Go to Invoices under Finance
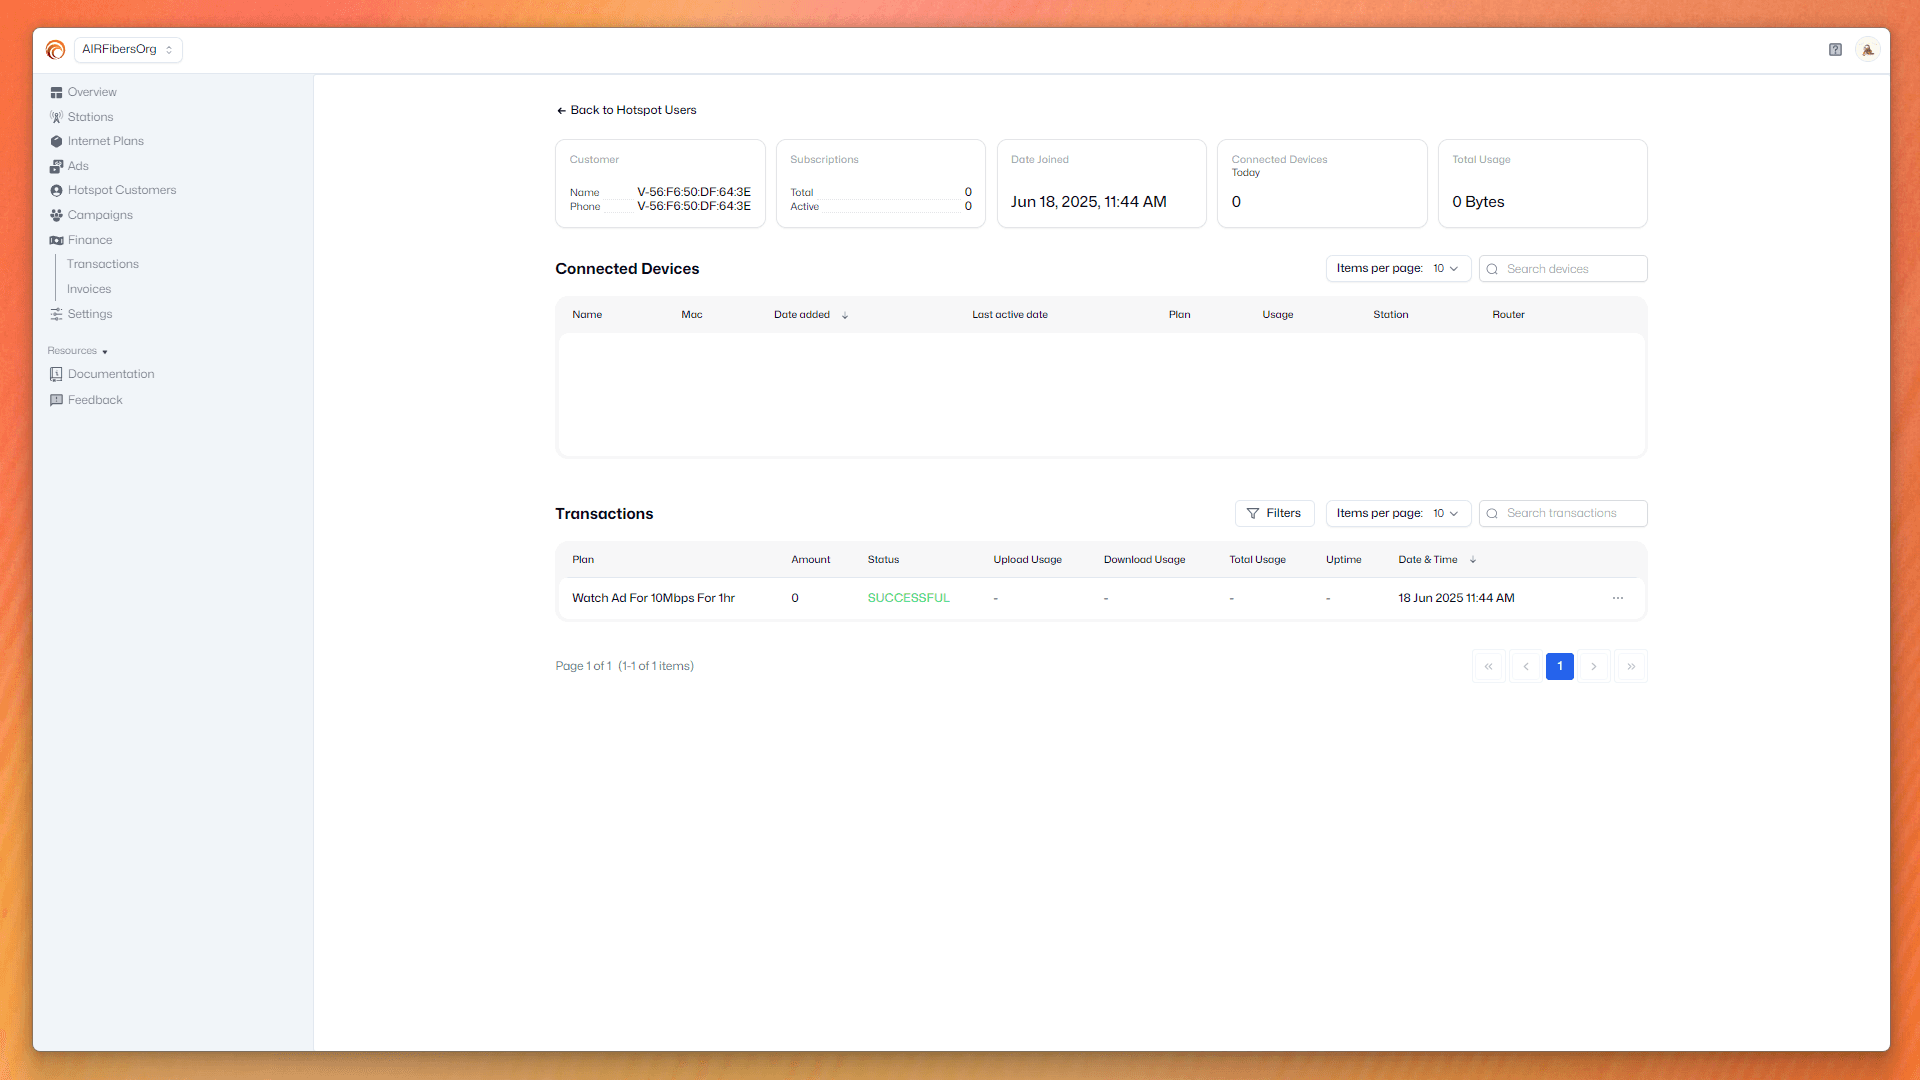The image size is (1920, 1080). point(89,289)
